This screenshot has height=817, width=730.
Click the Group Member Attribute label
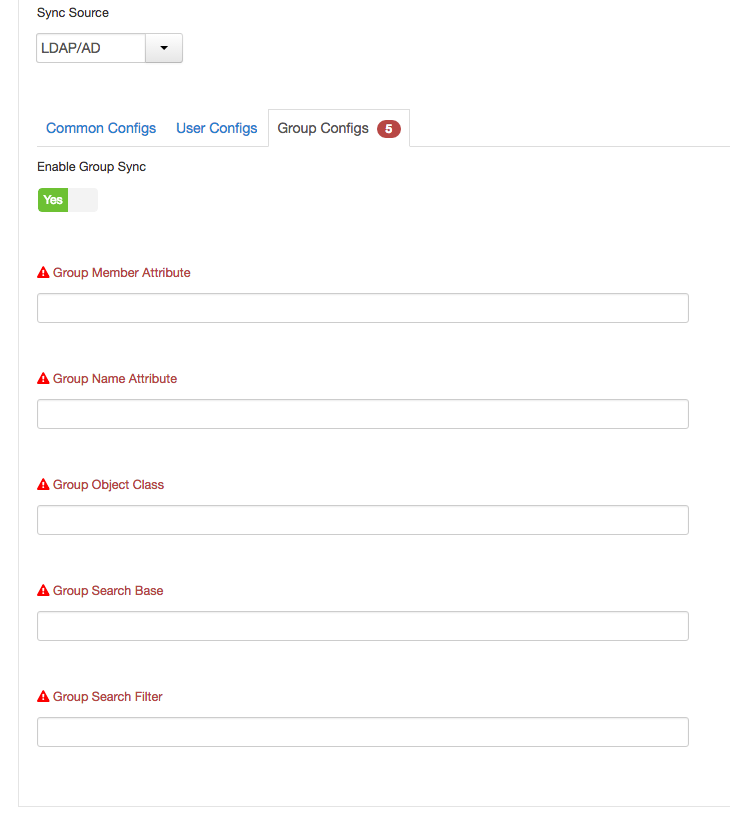click(121, 273)
